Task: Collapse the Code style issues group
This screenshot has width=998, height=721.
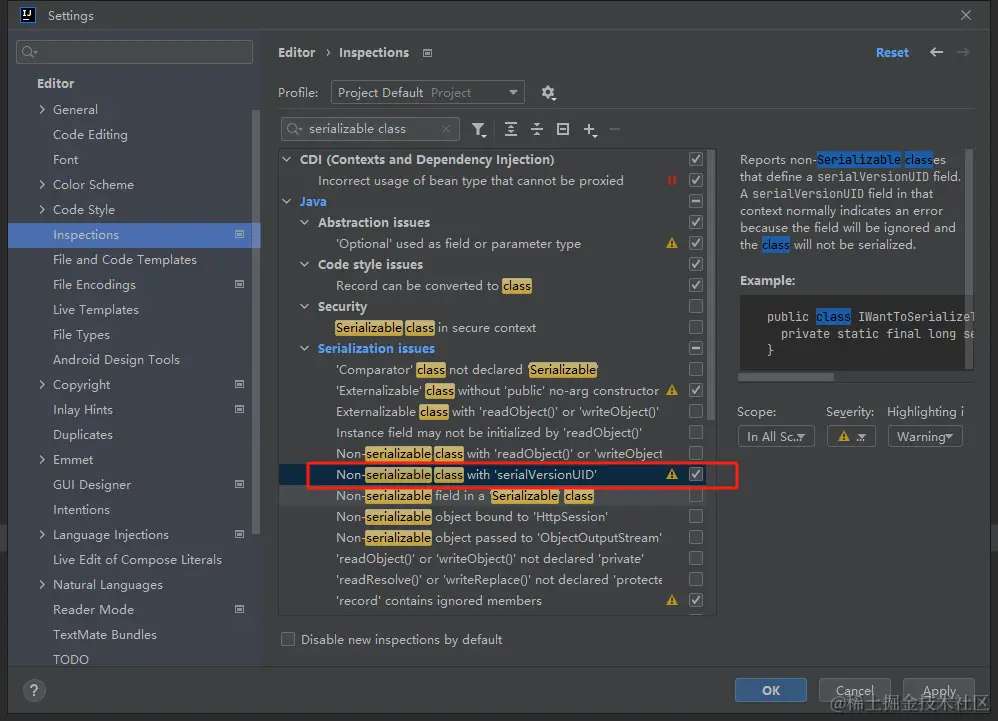Action: tap(304, 264)
